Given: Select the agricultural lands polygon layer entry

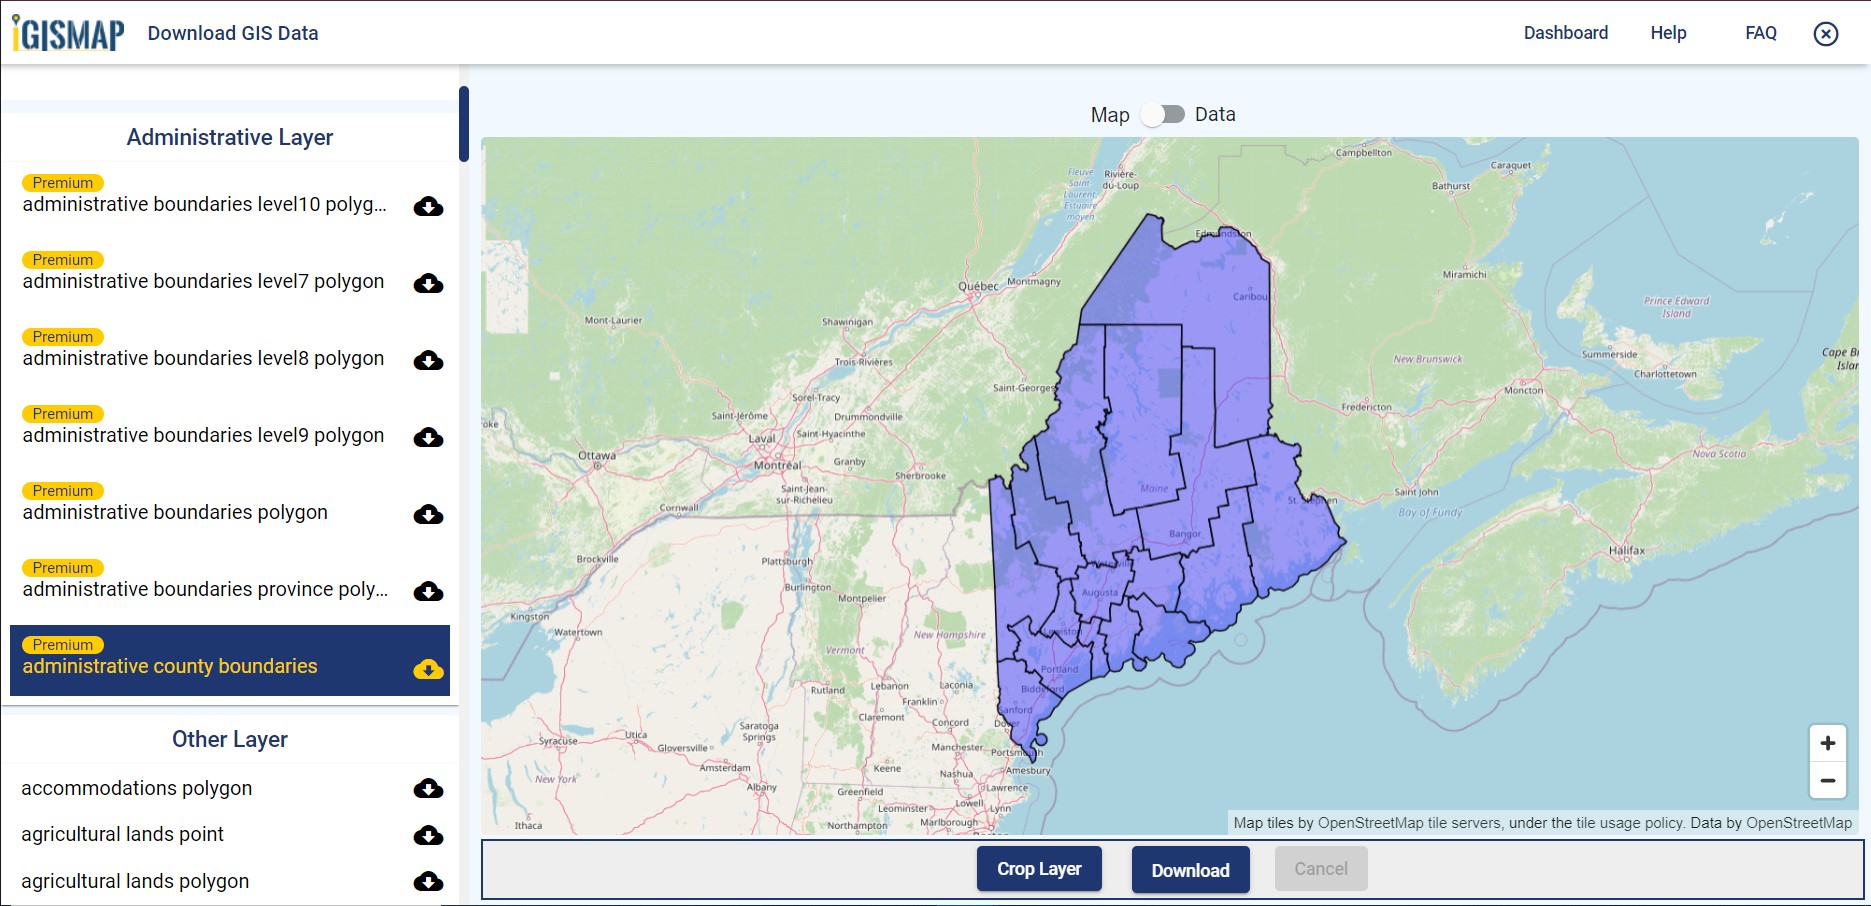Looking at the screenshot, I should (135, 882).
